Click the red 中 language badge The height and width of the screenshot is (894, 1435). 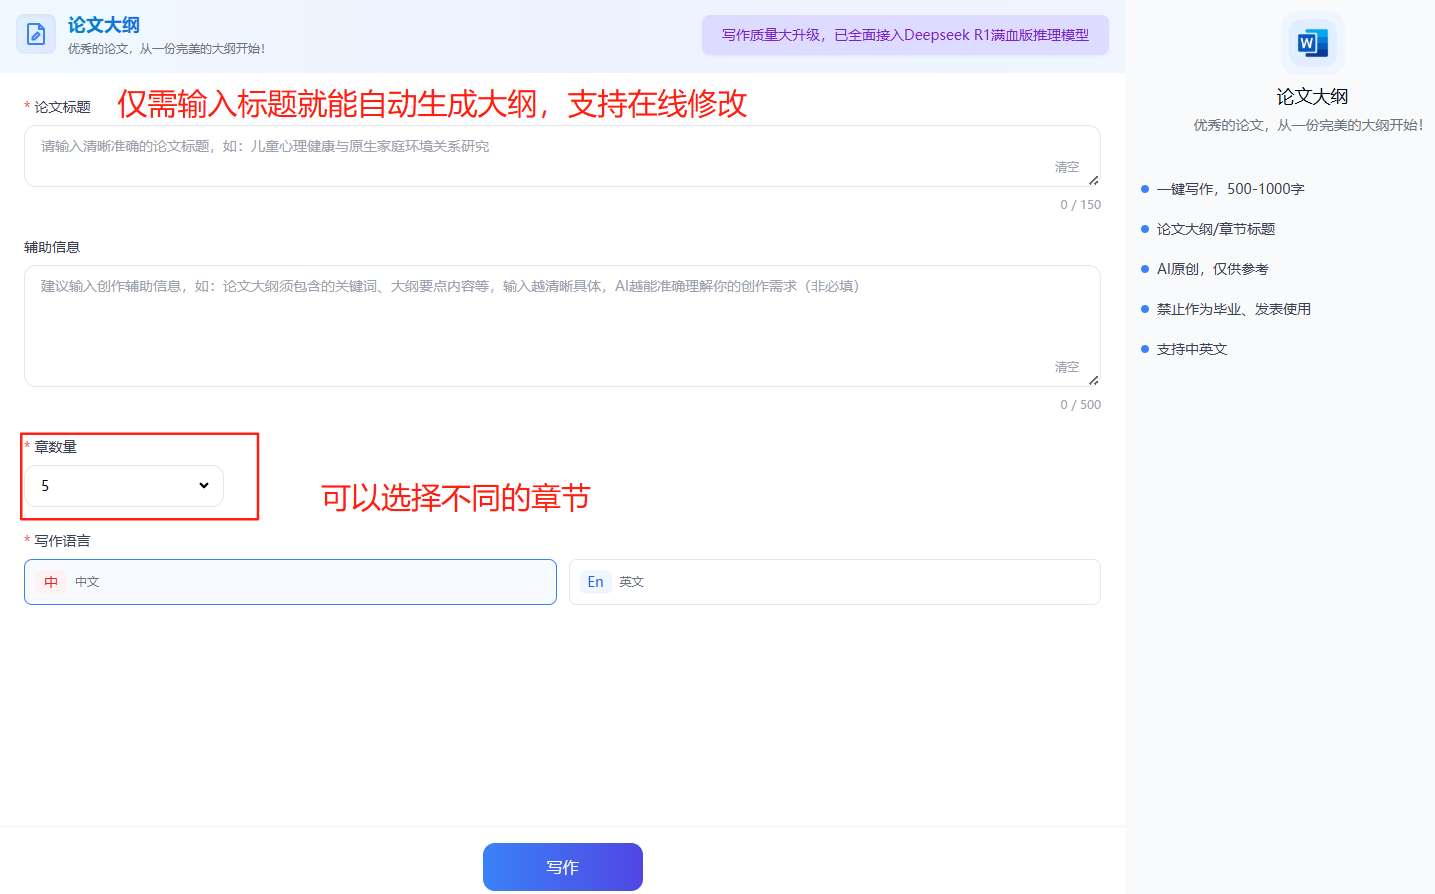[51, 582]
